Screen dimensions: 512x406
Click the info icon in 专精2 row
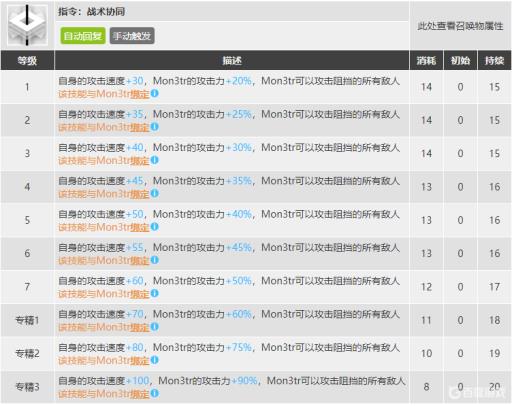154,360
